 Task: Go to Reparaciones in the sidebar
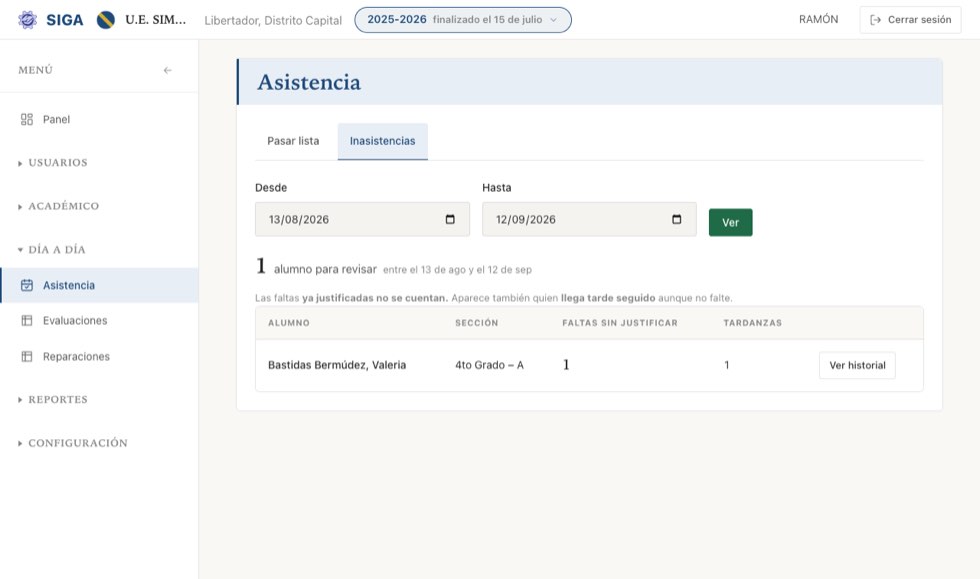click(99, 356)
